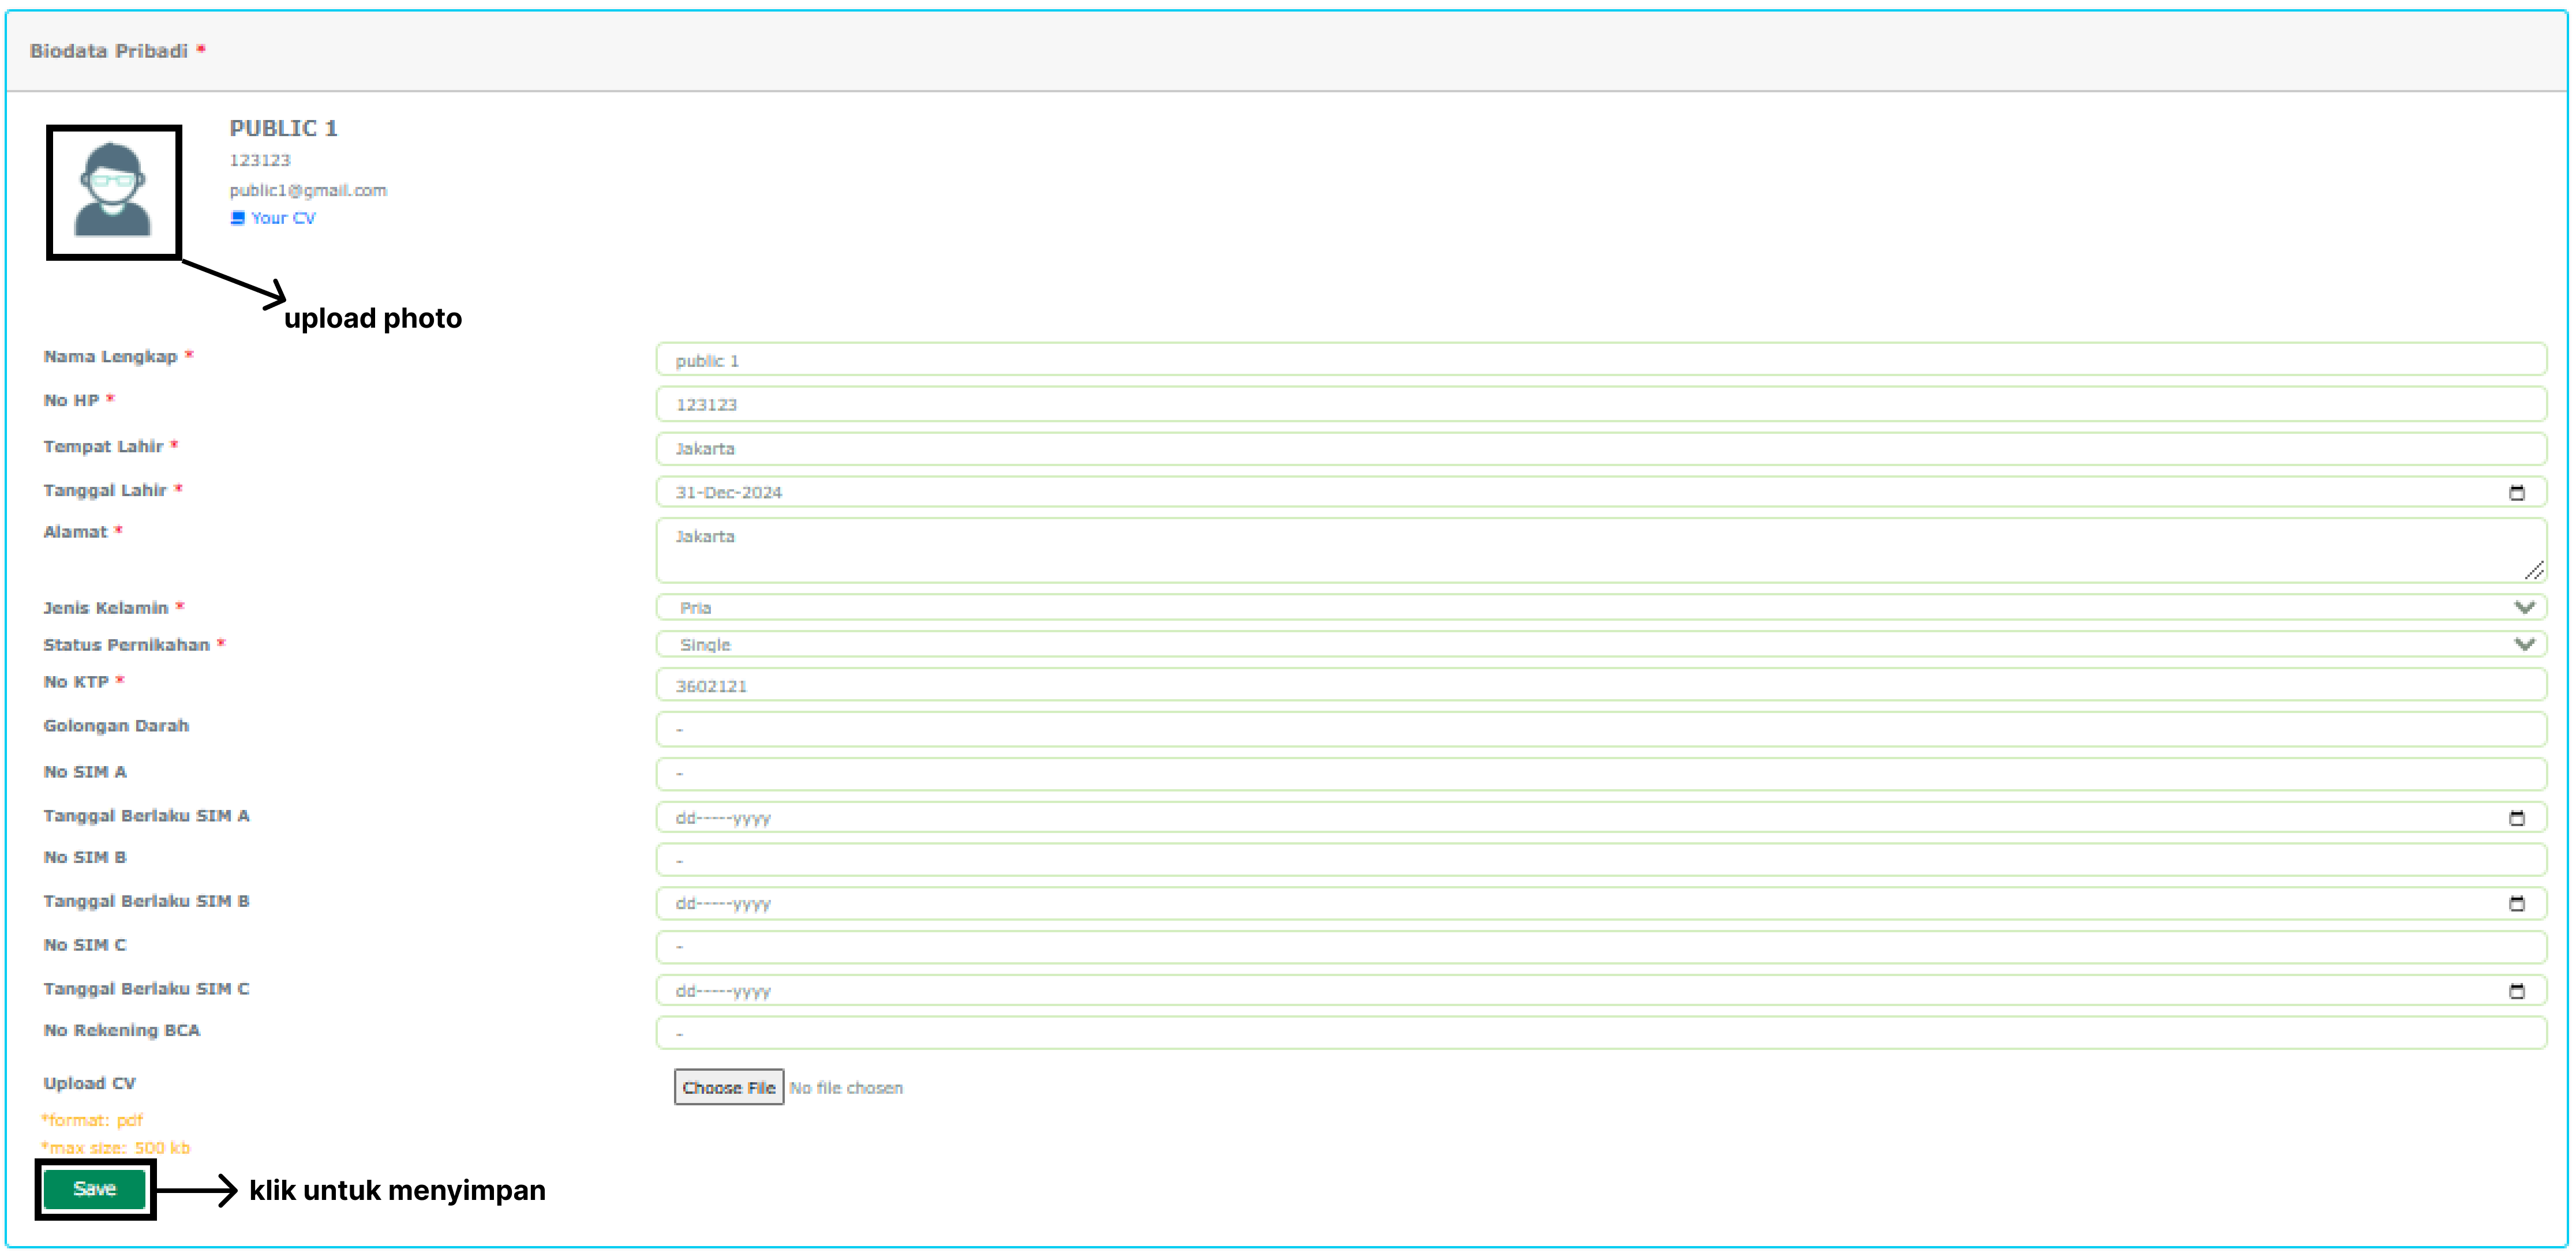This screenshot has height=1253, width=2576.
Task: Click into the No HP field
Action: (x=1600, y=405)
